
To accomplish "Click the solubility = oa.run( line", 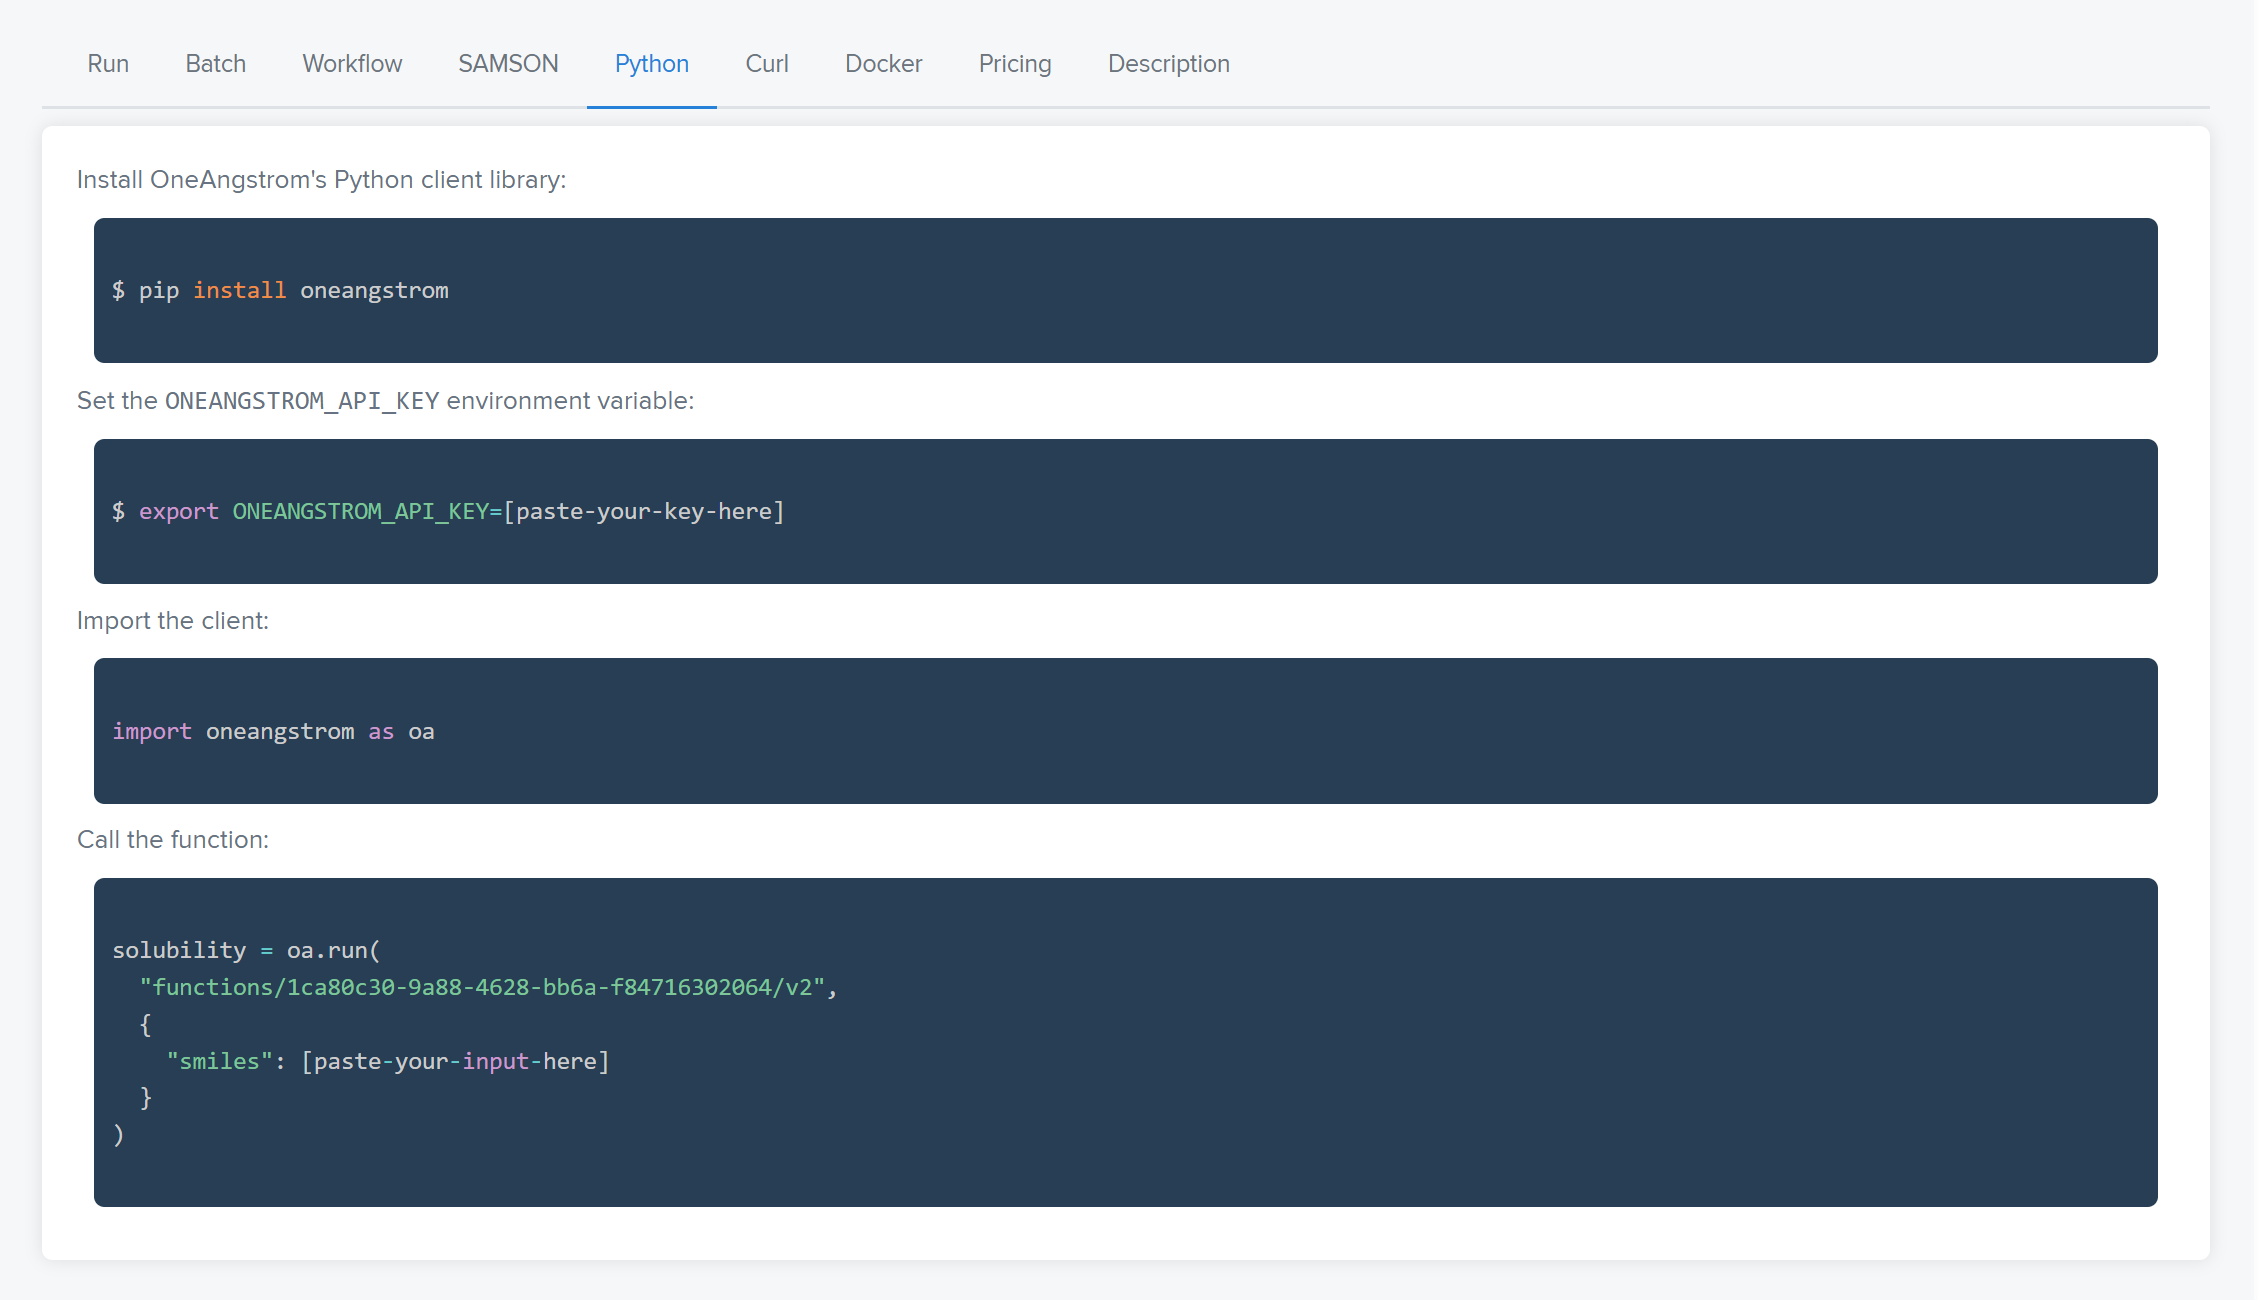I will (246, 951).
